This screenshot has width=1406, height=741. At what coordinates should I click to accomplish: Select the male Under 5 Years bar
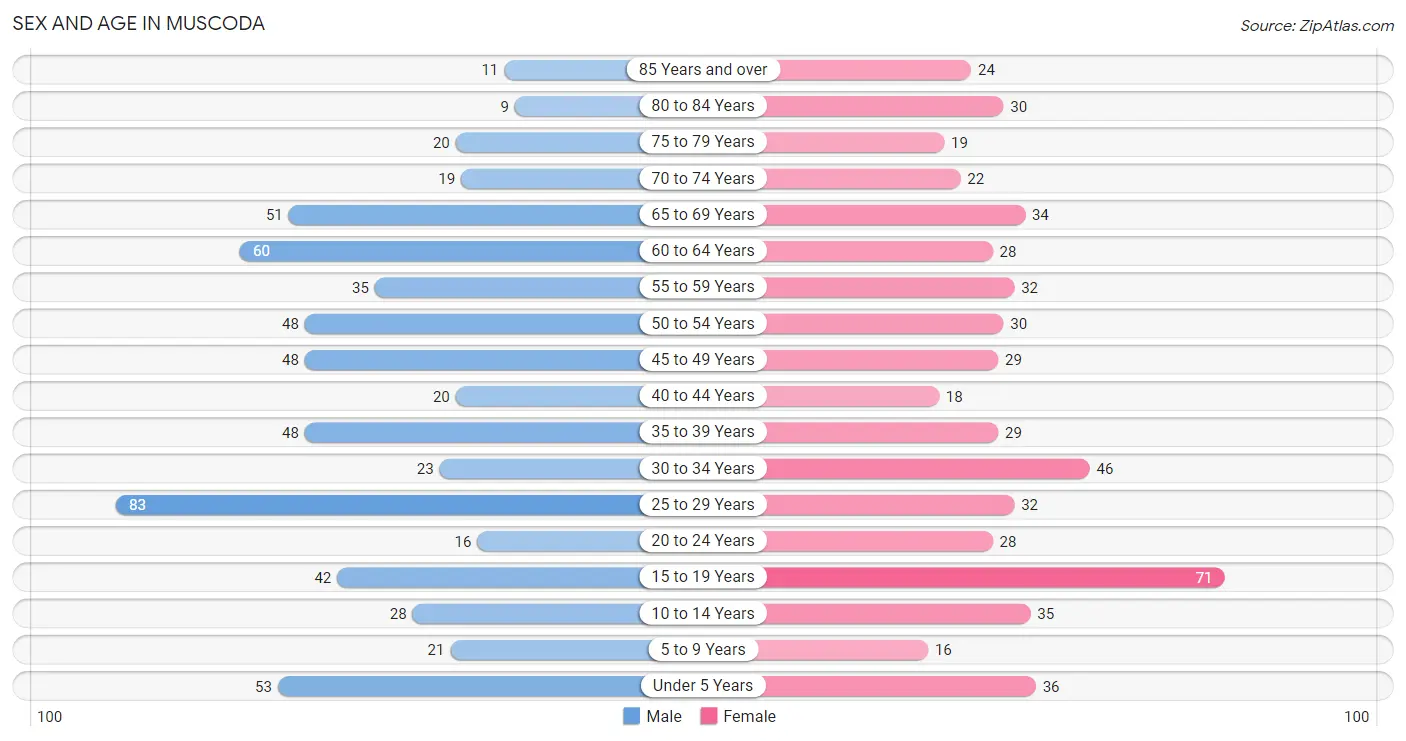(460, 686)
